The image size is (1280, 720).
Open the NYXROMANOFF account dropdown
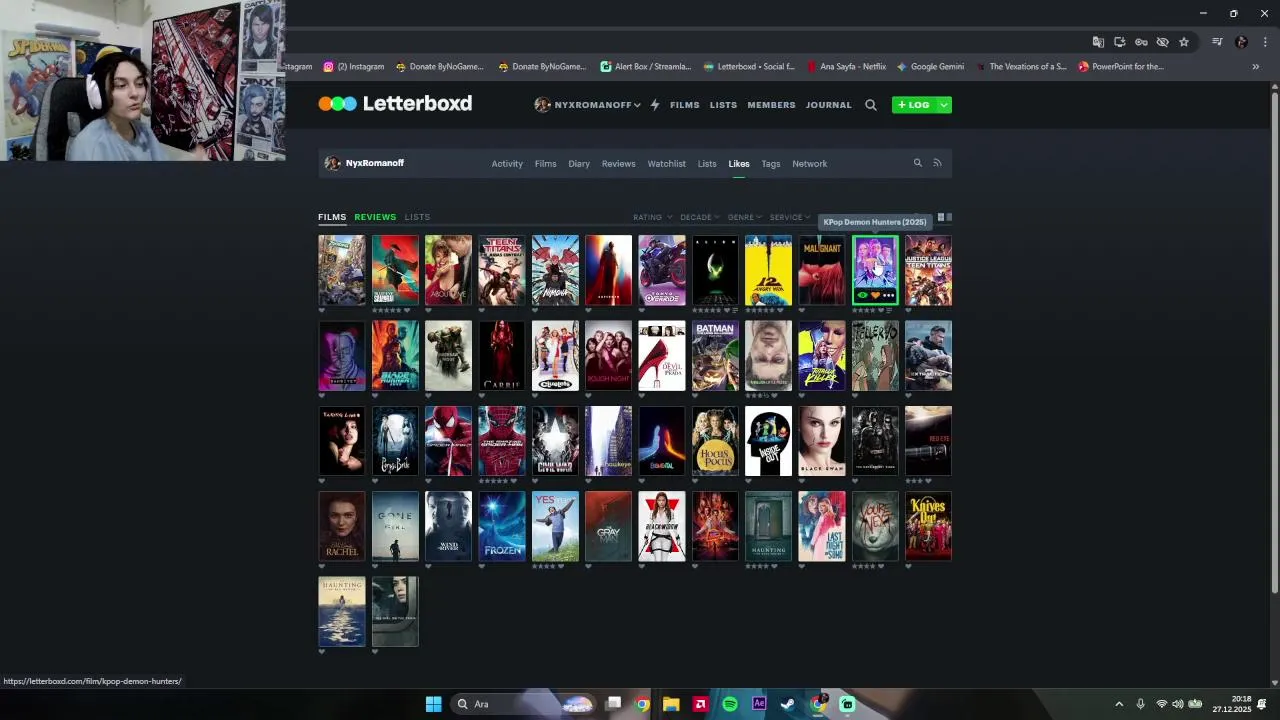588,105
